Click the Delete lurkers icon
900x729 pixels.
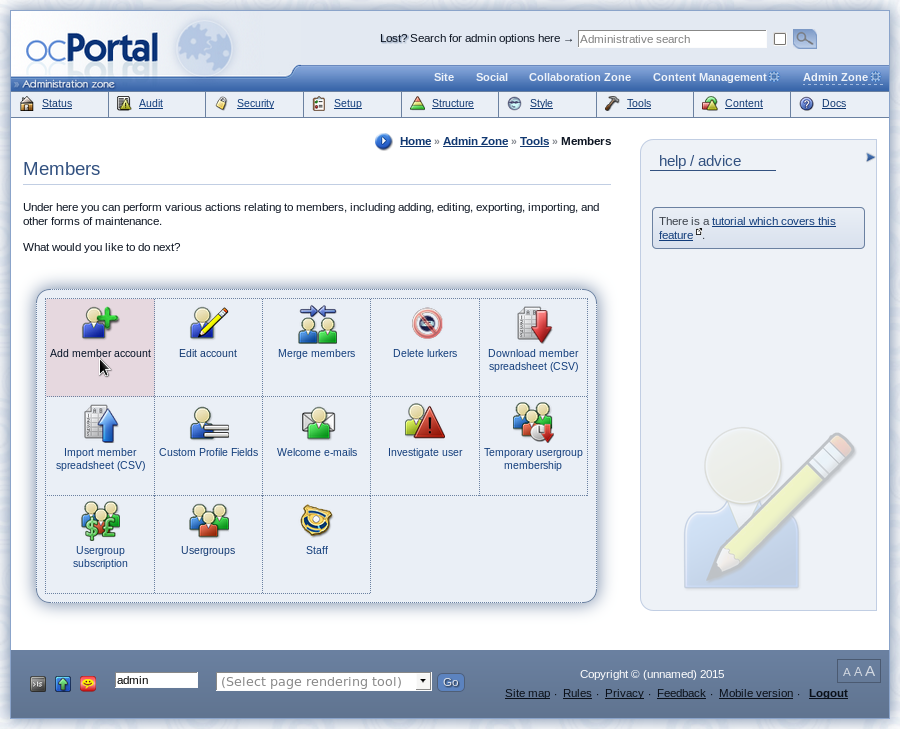[x=426, y=324]
